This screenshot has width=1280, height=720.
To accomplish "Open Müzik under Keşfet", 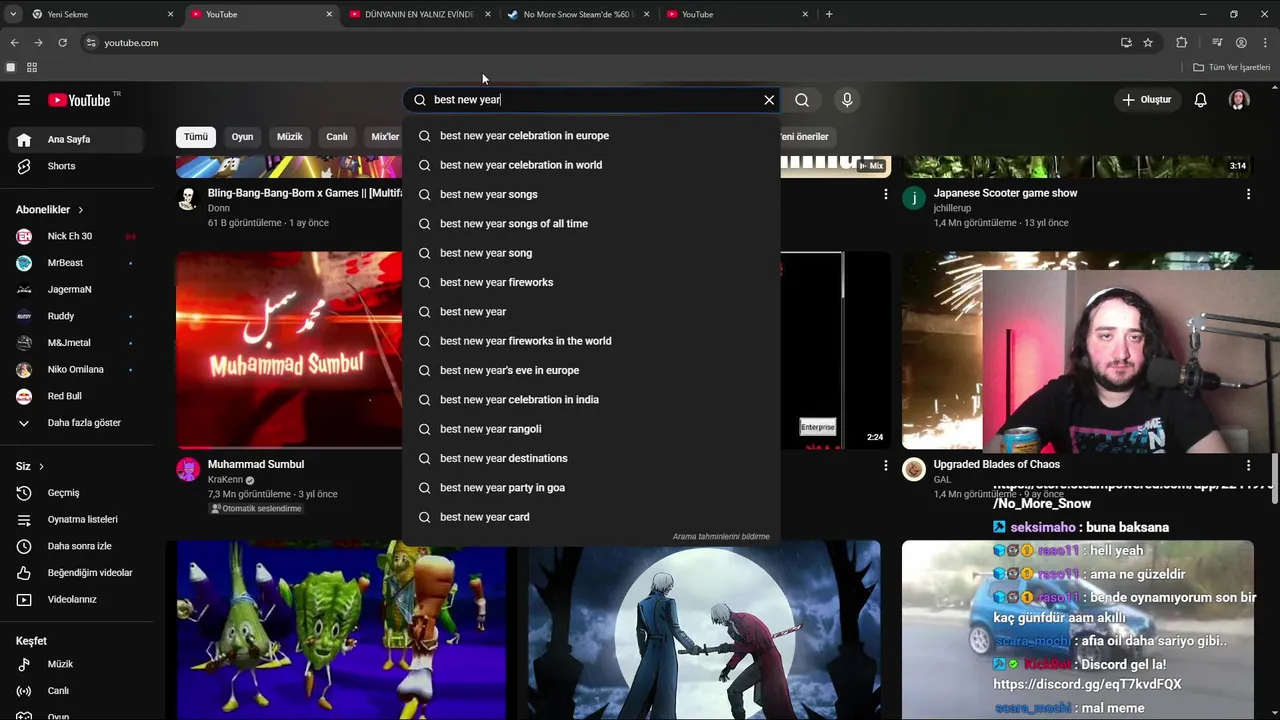I will tap(78, 664).
